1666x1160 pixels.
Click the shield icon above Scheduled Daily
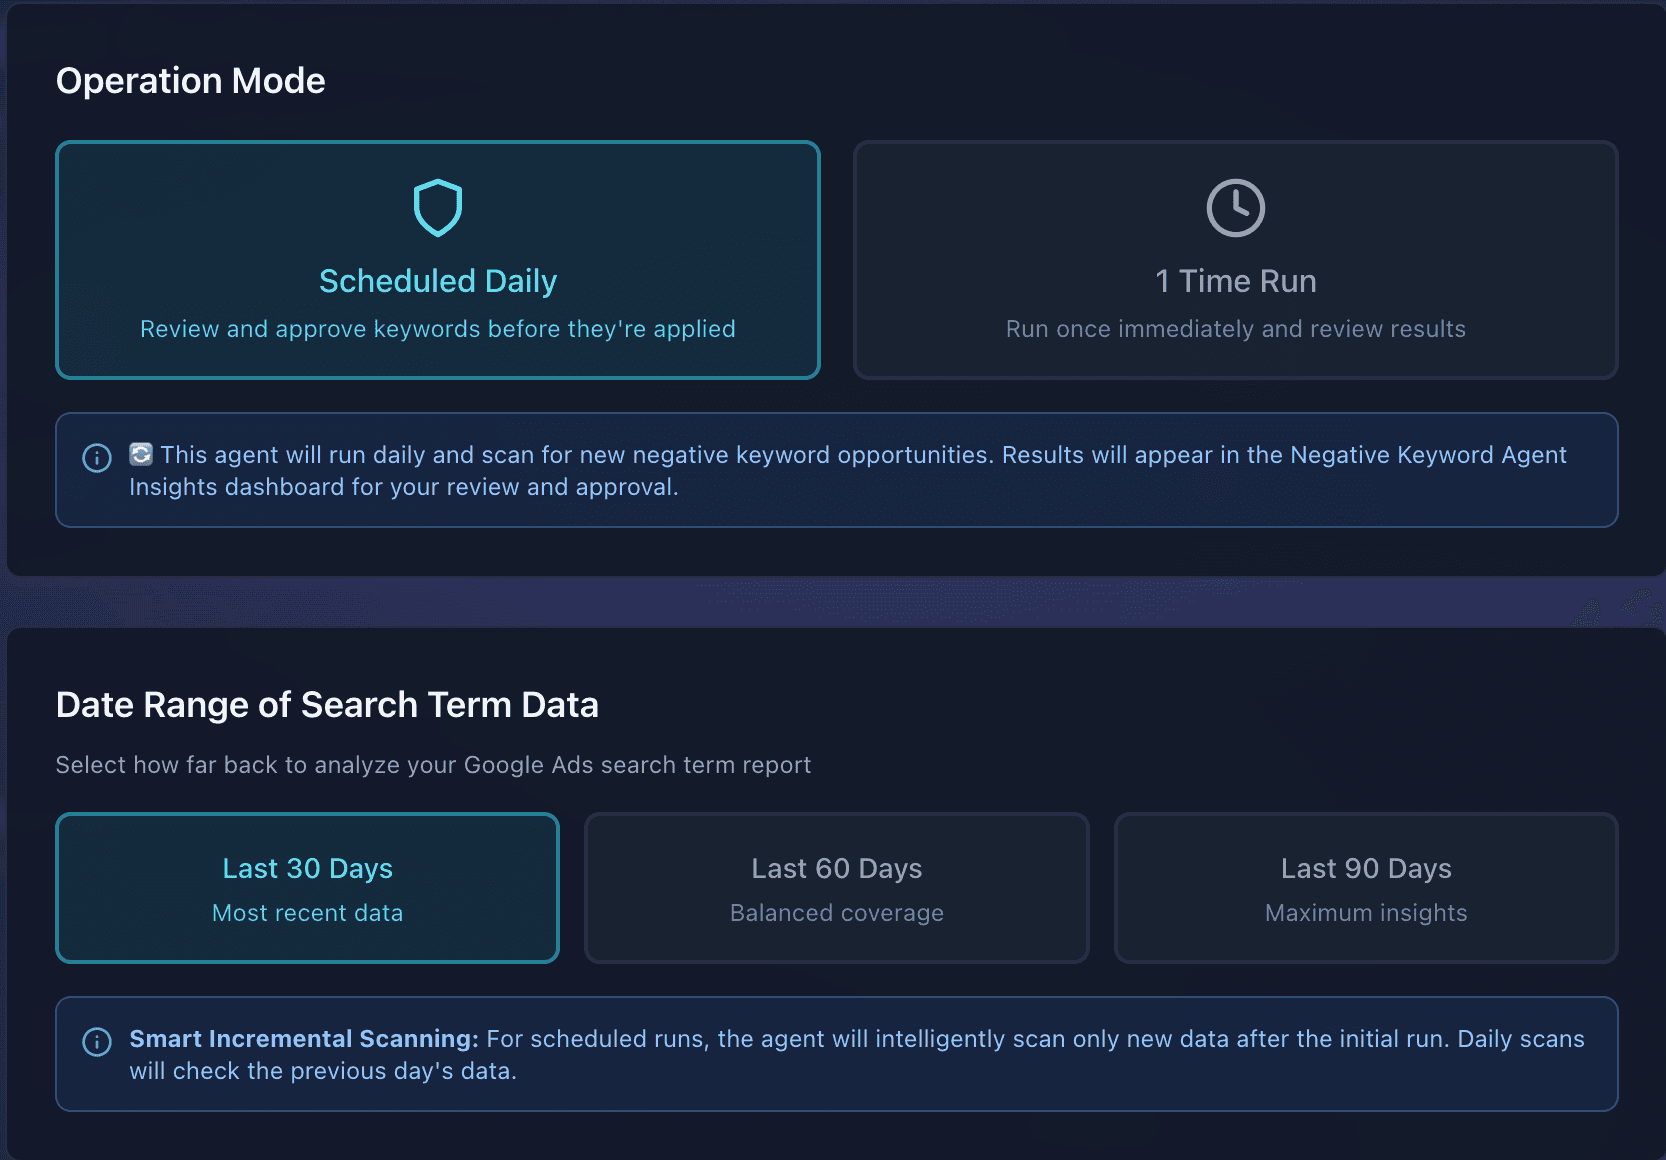click(x=437, y=207)
